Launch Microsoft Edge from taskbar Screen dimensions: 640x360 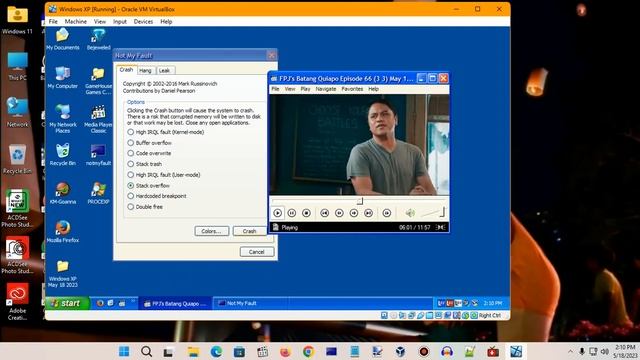click(216, 351)
